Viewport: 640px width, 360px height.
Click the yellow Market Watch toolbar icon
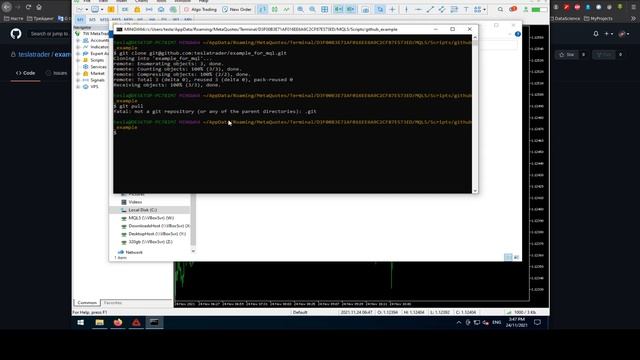111,9
